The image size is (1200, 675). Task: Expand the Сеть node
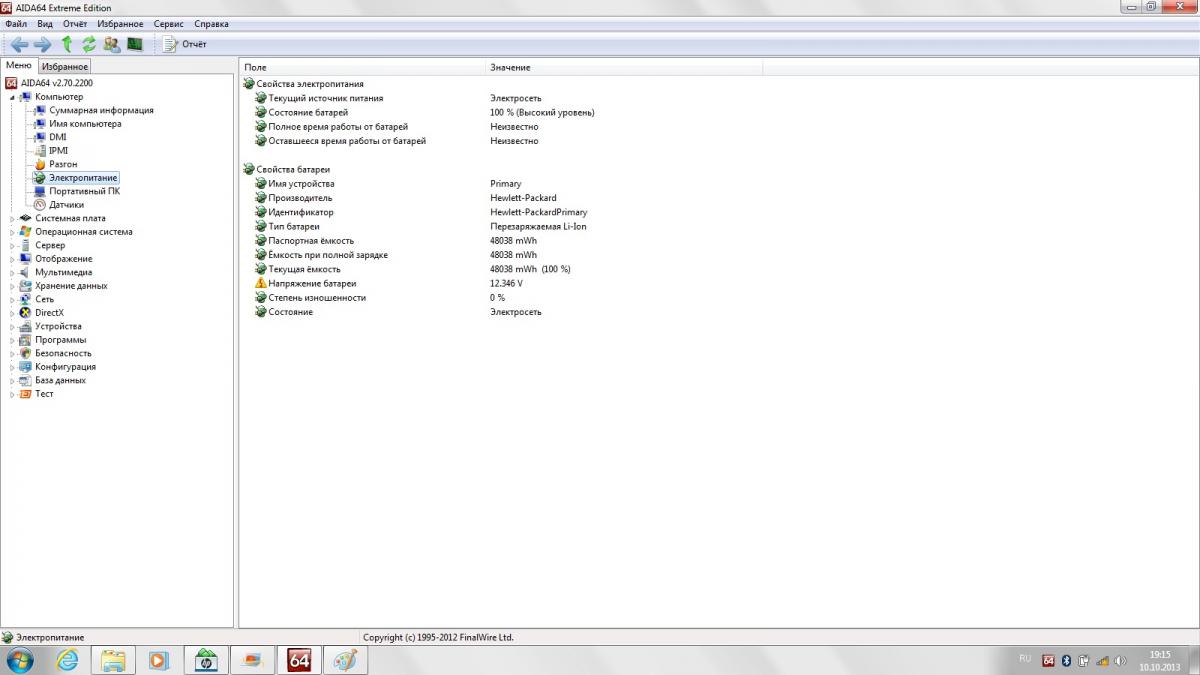[13, 299]
